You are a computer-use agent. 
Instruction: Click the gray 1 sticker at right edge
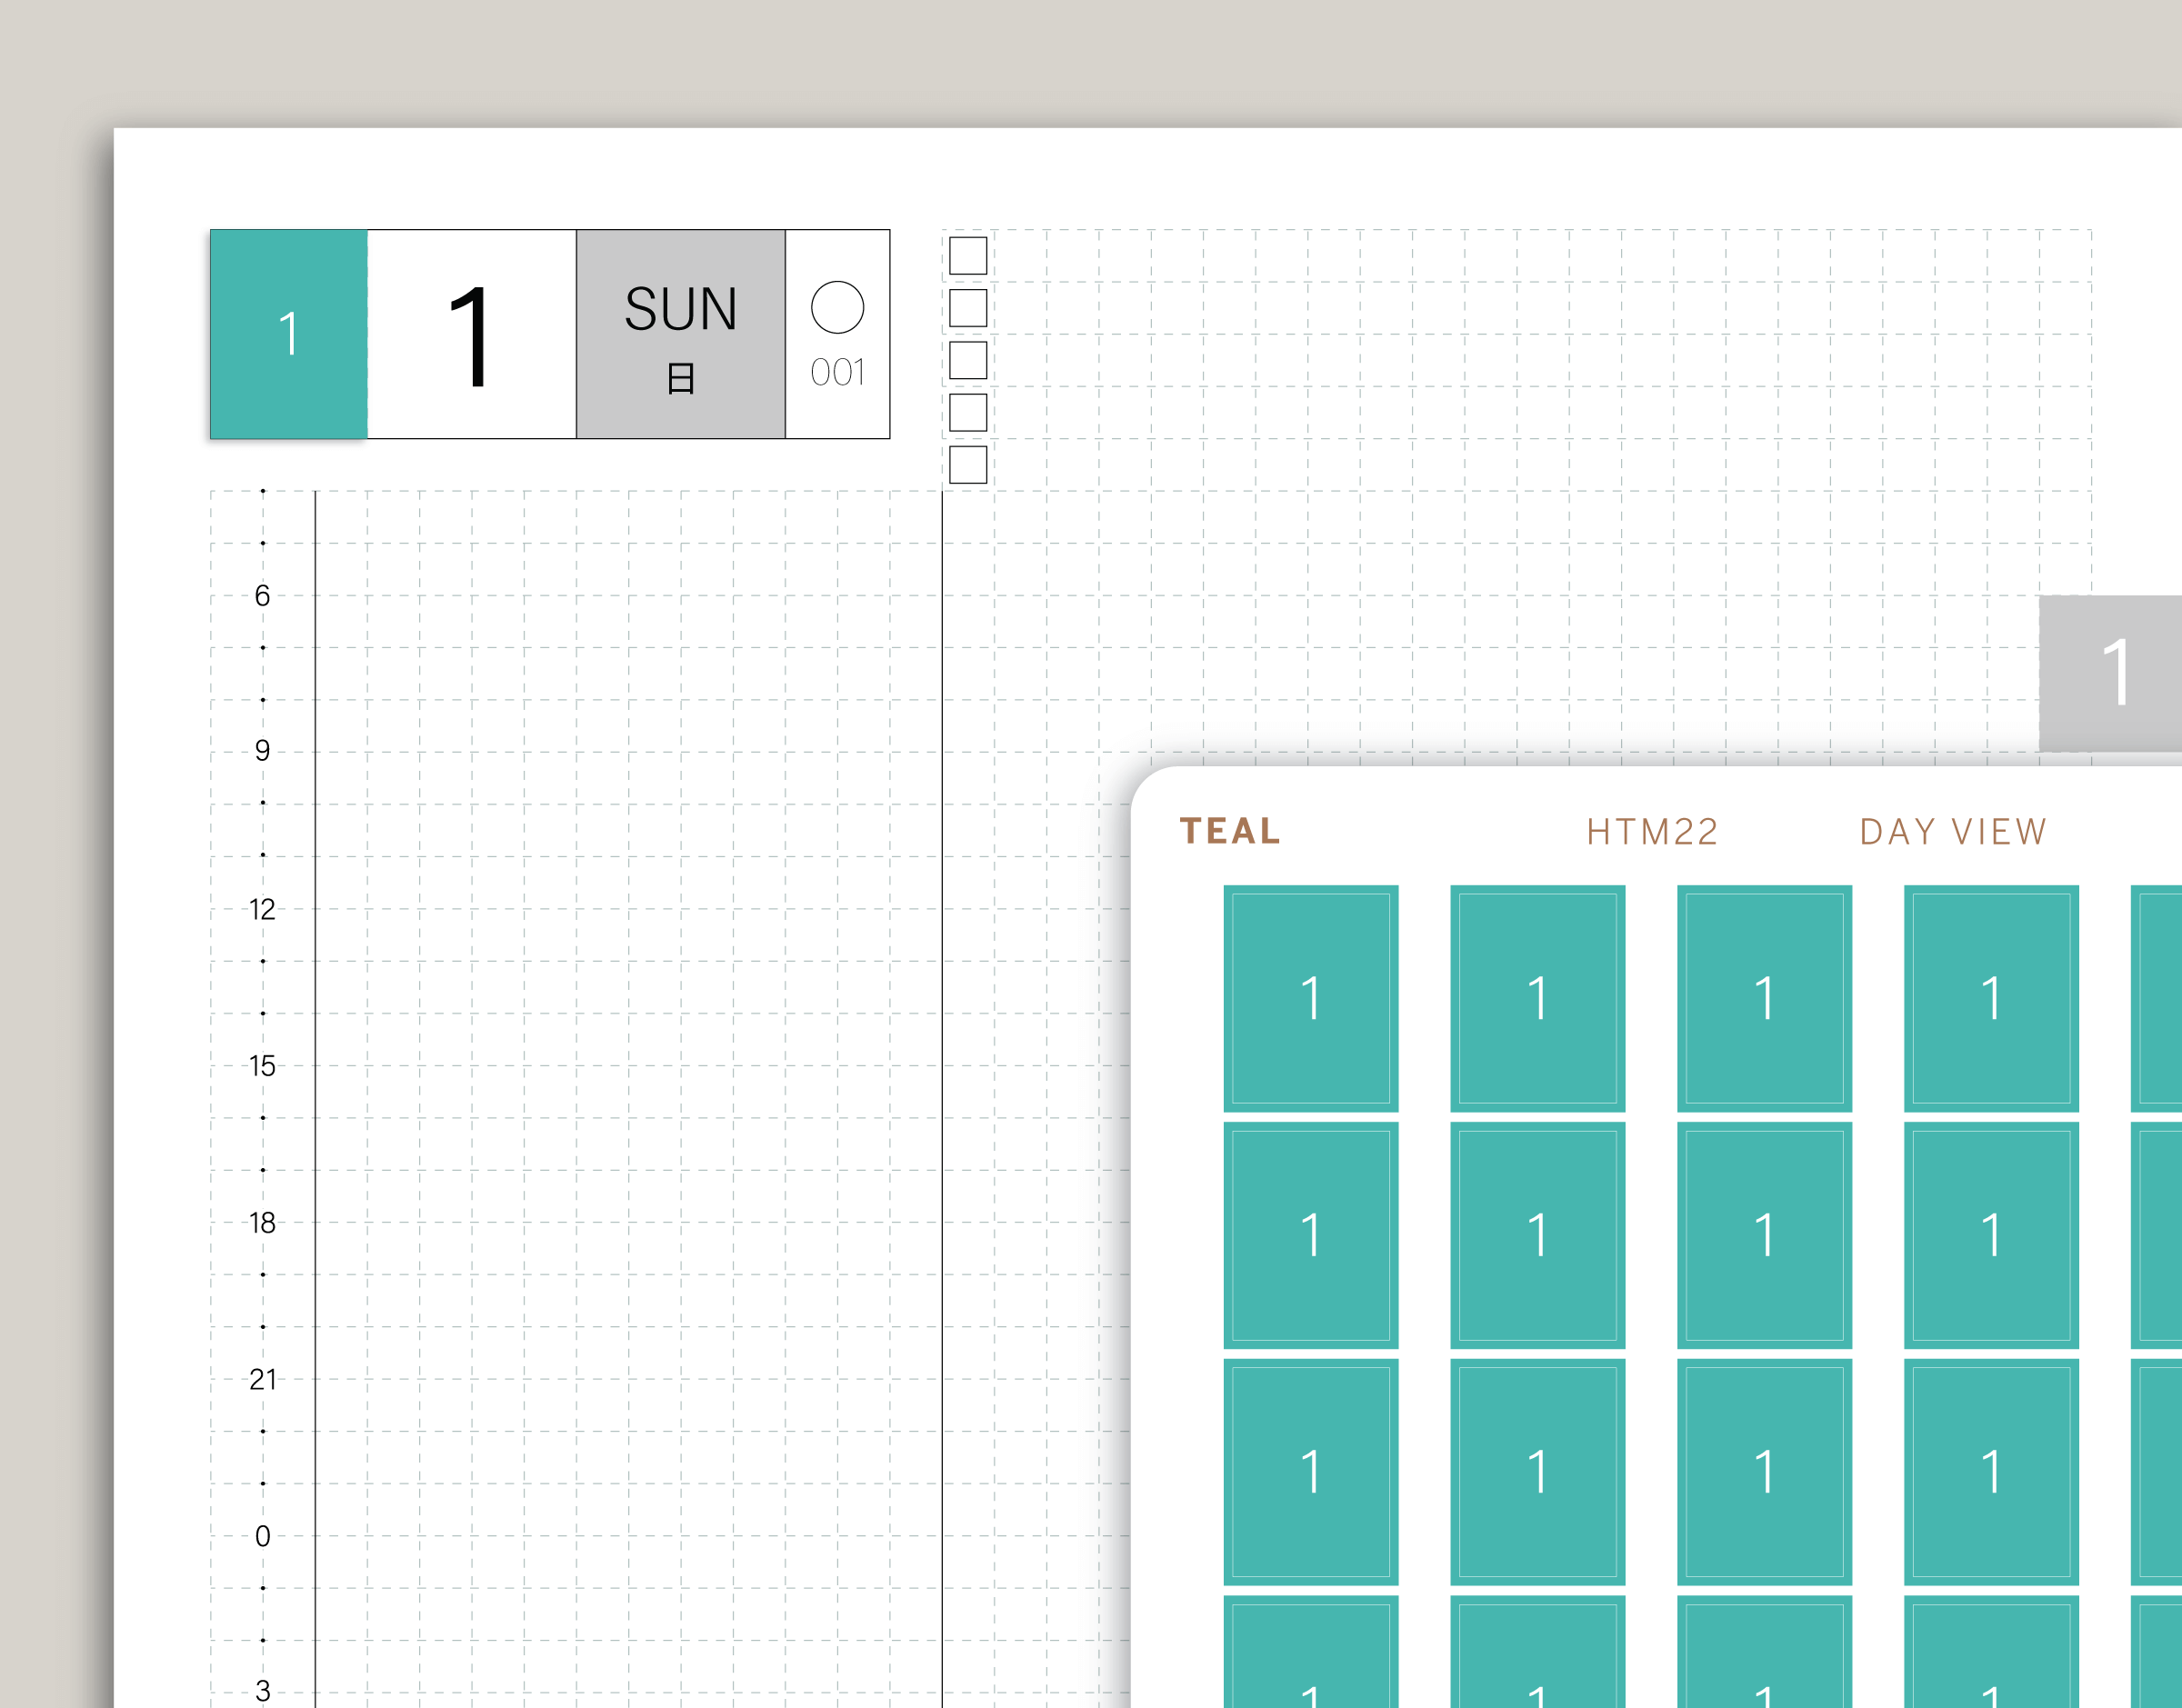(2110, 673)
